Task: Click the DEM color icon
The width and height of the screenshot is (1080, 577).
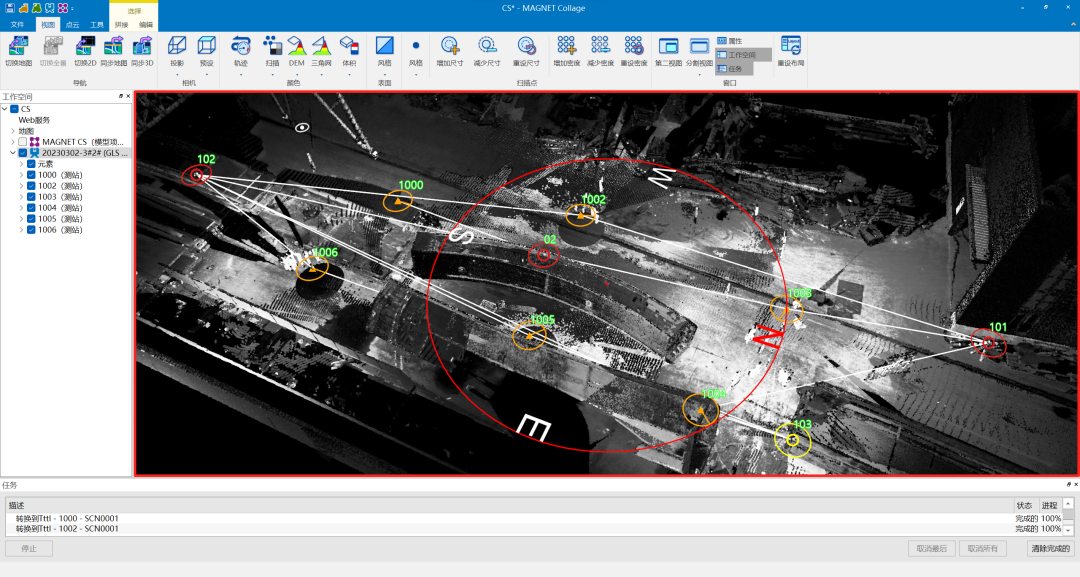Action: point(296,46)
